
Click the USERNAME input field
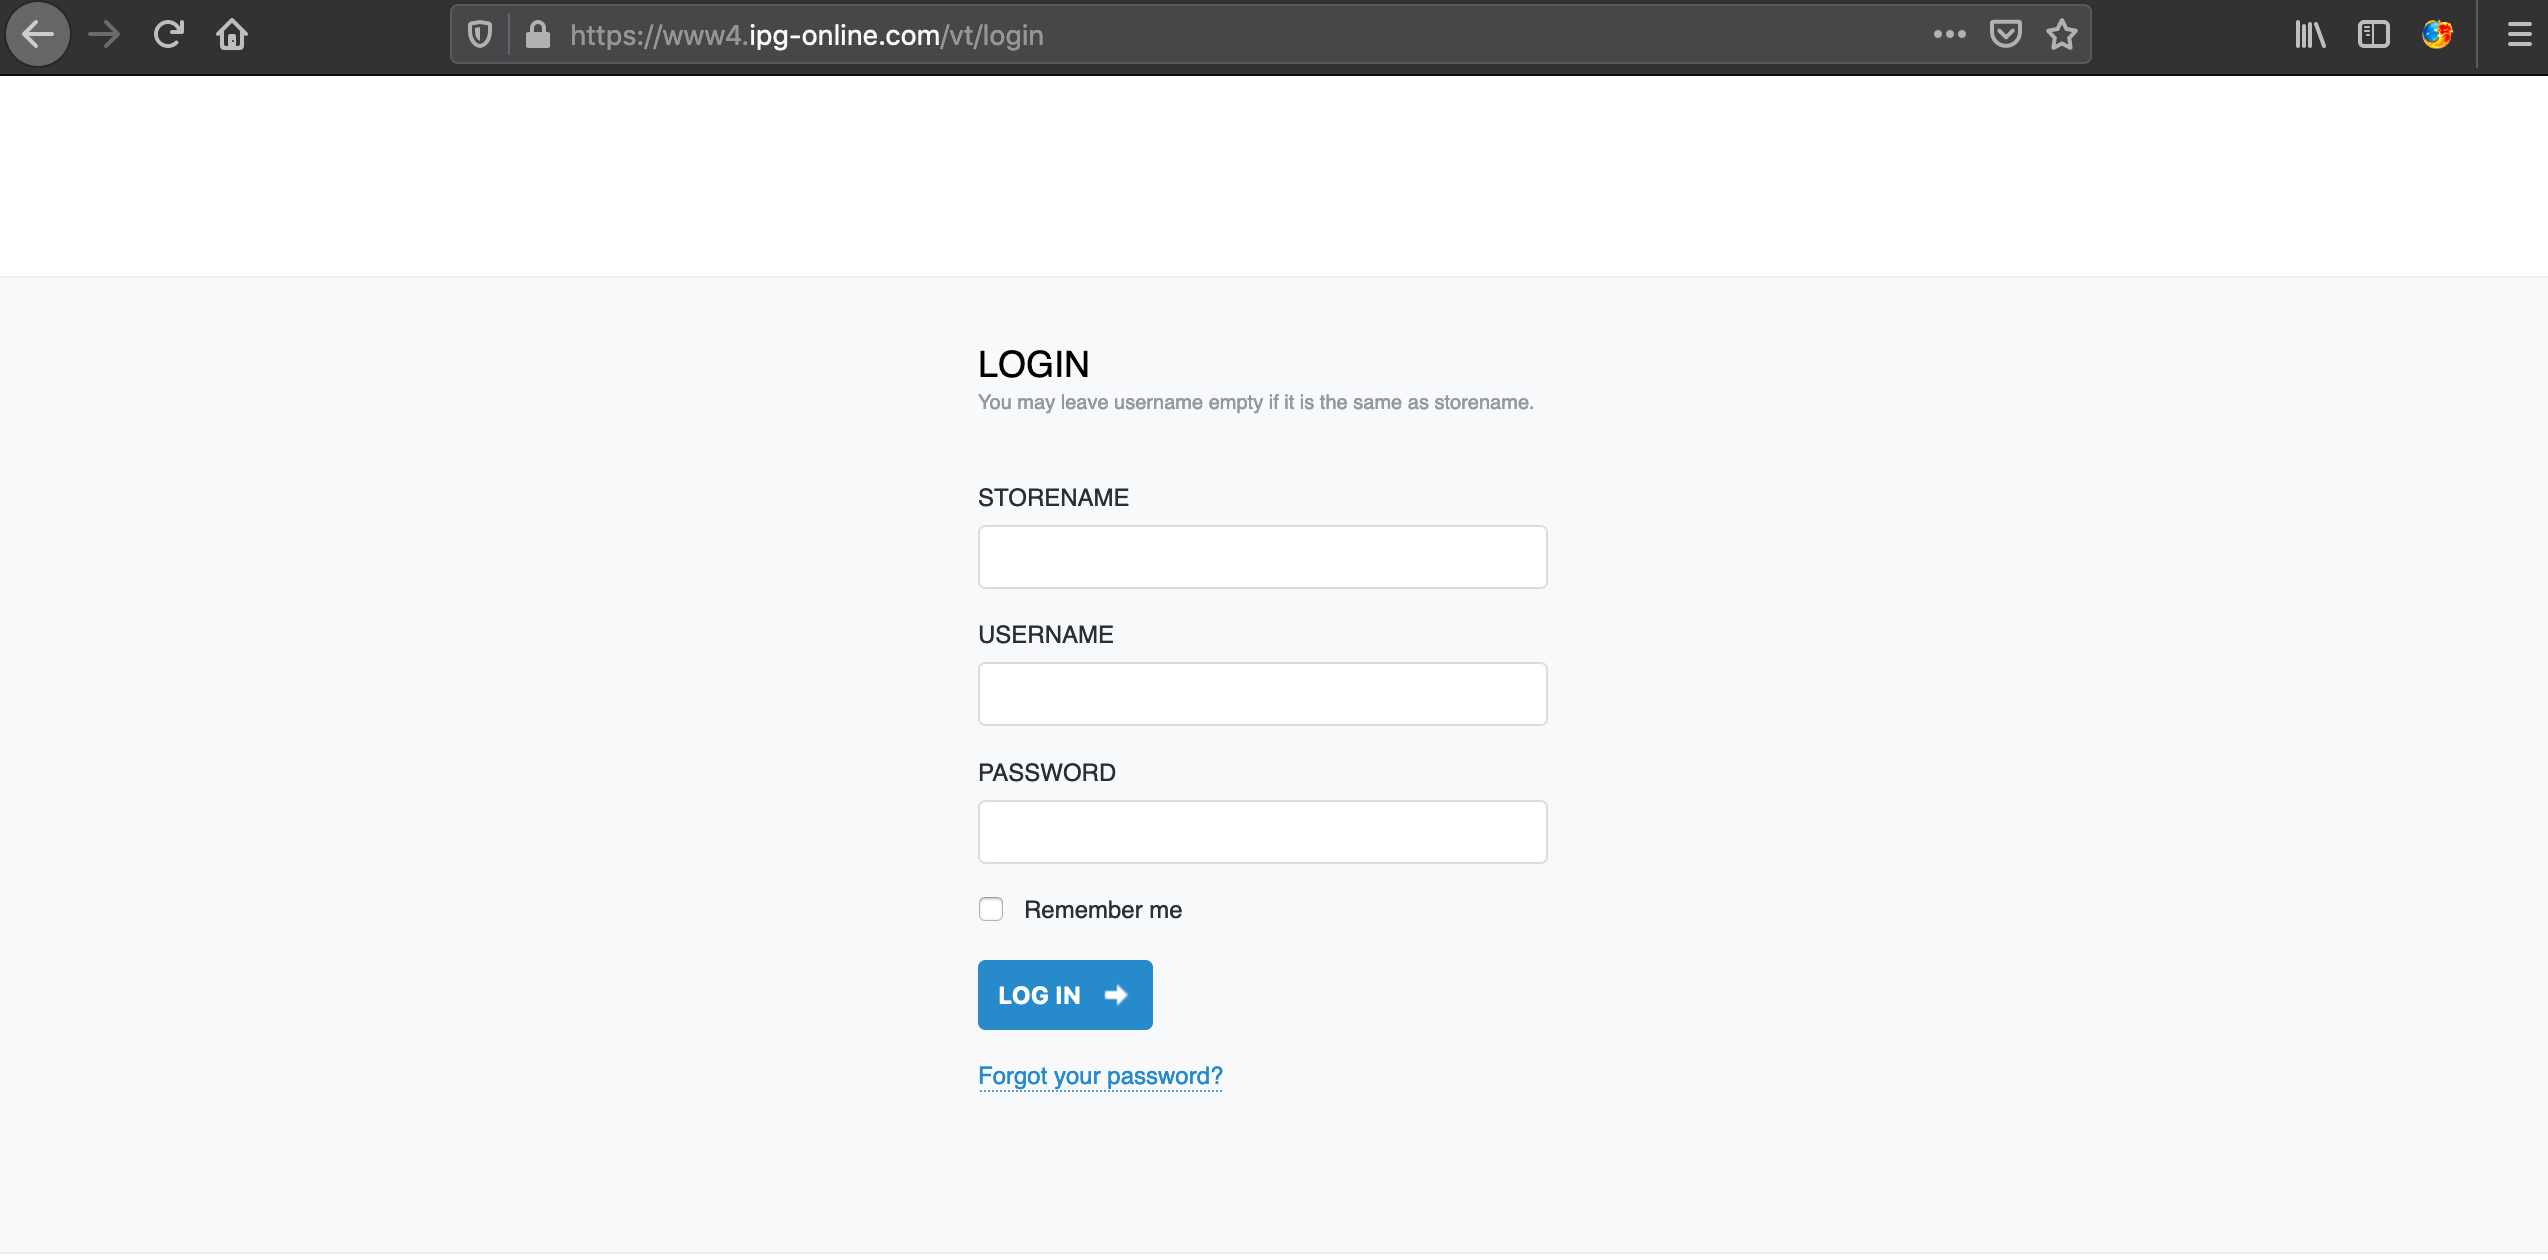pos(1261,693)
